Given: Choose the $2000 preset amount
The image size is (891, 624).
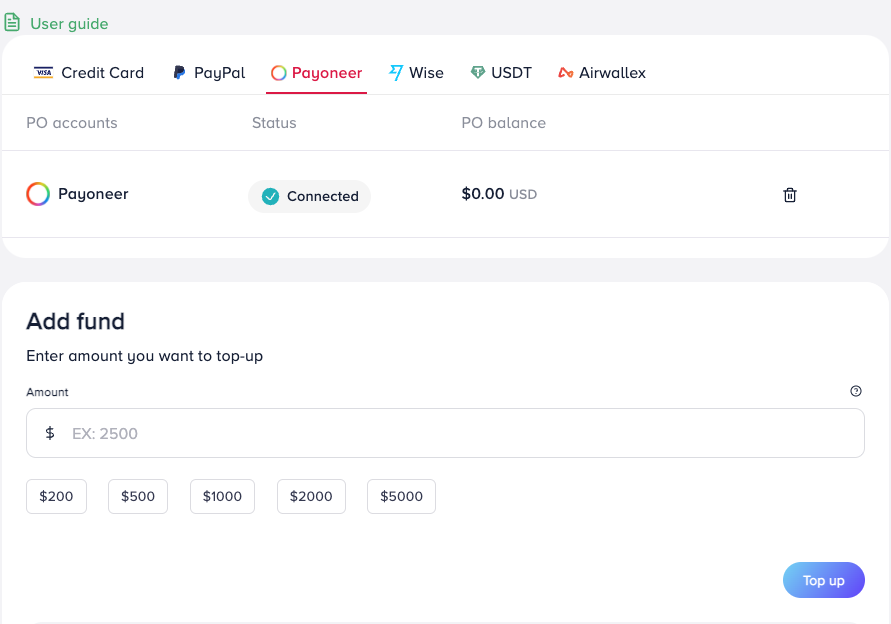Looking at the screenshot, I should click(311, 496).
